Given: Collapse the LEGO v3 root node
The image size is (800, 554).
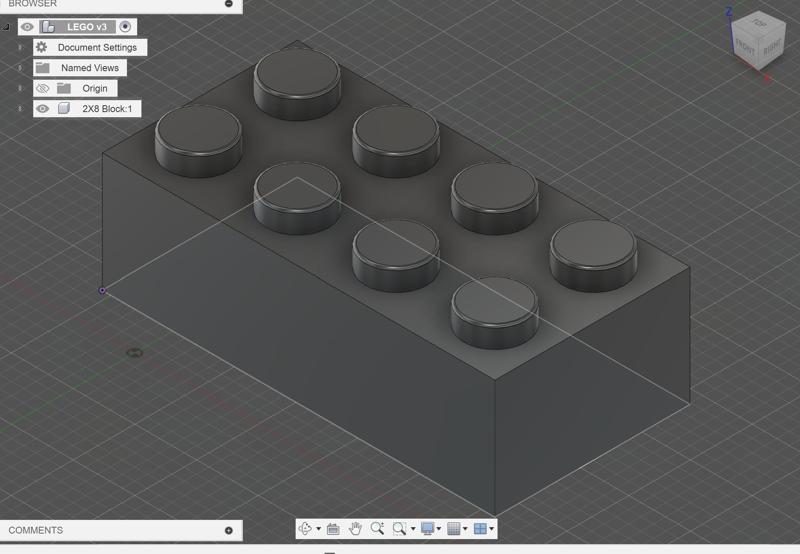Looking at the screenshot, I should coord(6,27).
